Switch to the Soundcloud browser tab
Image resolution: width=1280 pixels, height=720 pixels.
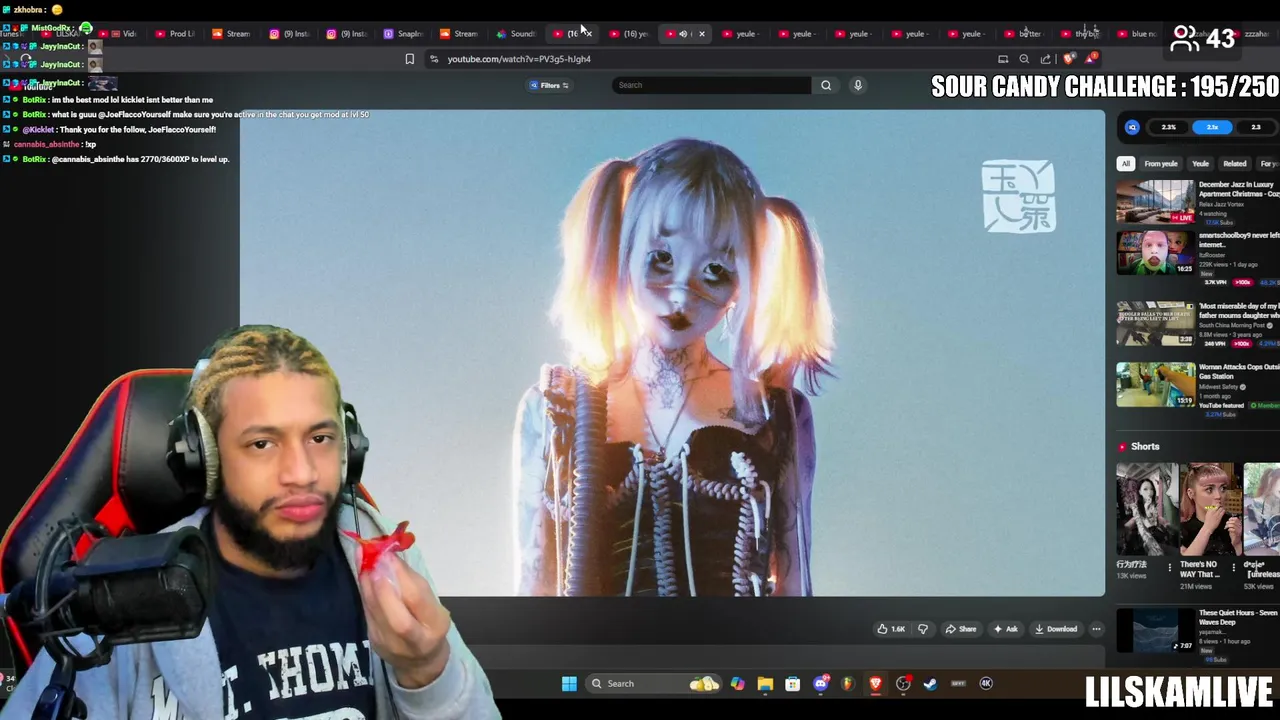516,34
